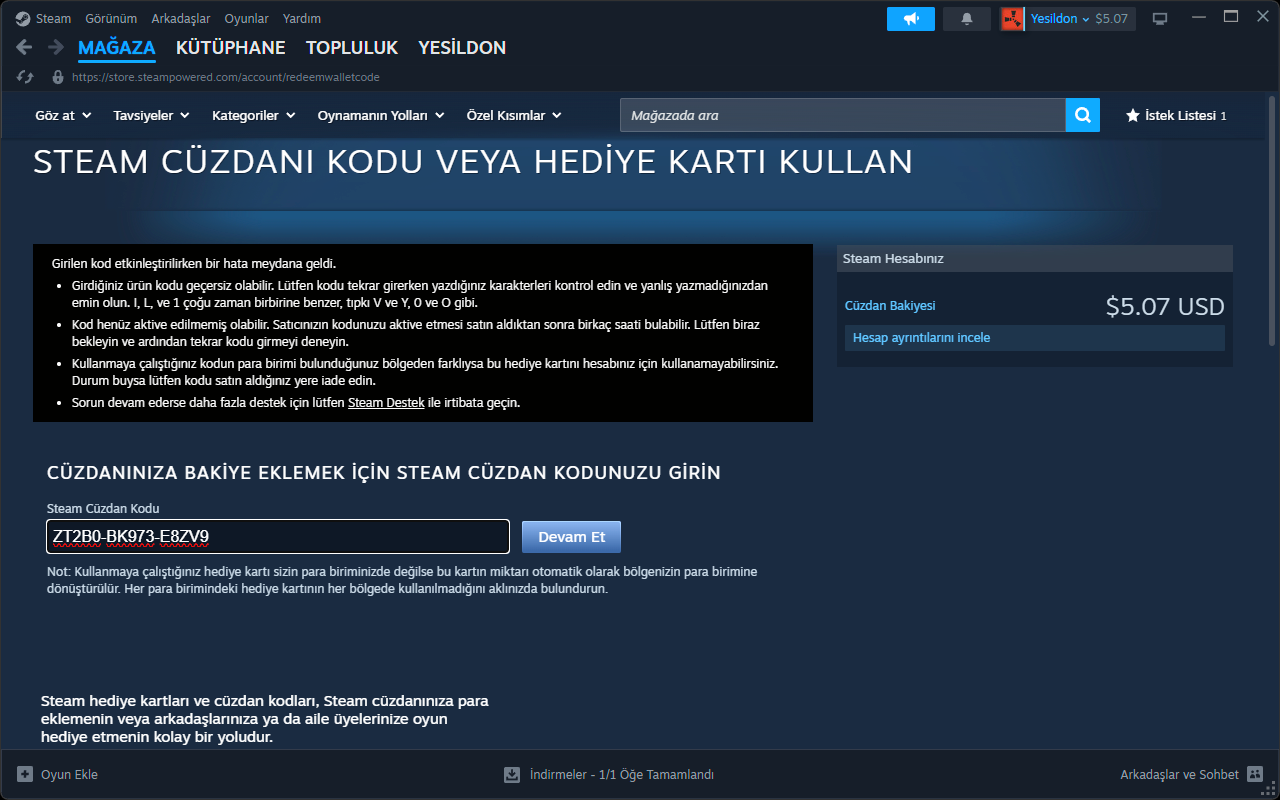The height and width of the screenshot is (800, 1280).
Task: Expand the Tavsiyeler dropdown
Action: pyautogui.click(x=151, y=116)
